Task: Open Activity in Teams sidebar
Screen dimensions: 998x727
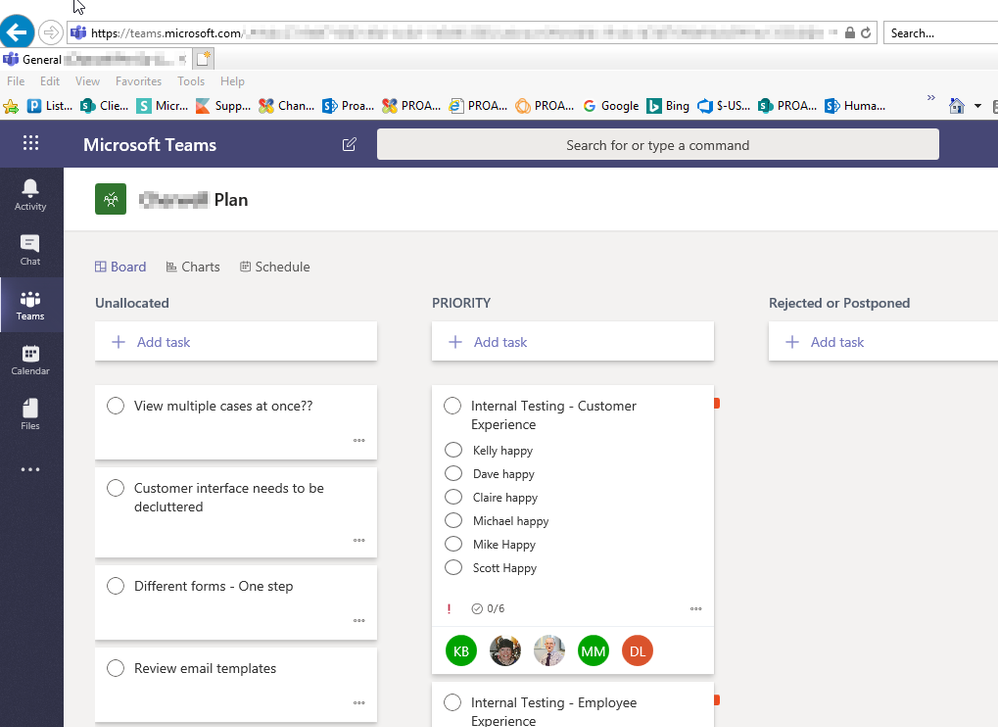Action: (31, 195)
